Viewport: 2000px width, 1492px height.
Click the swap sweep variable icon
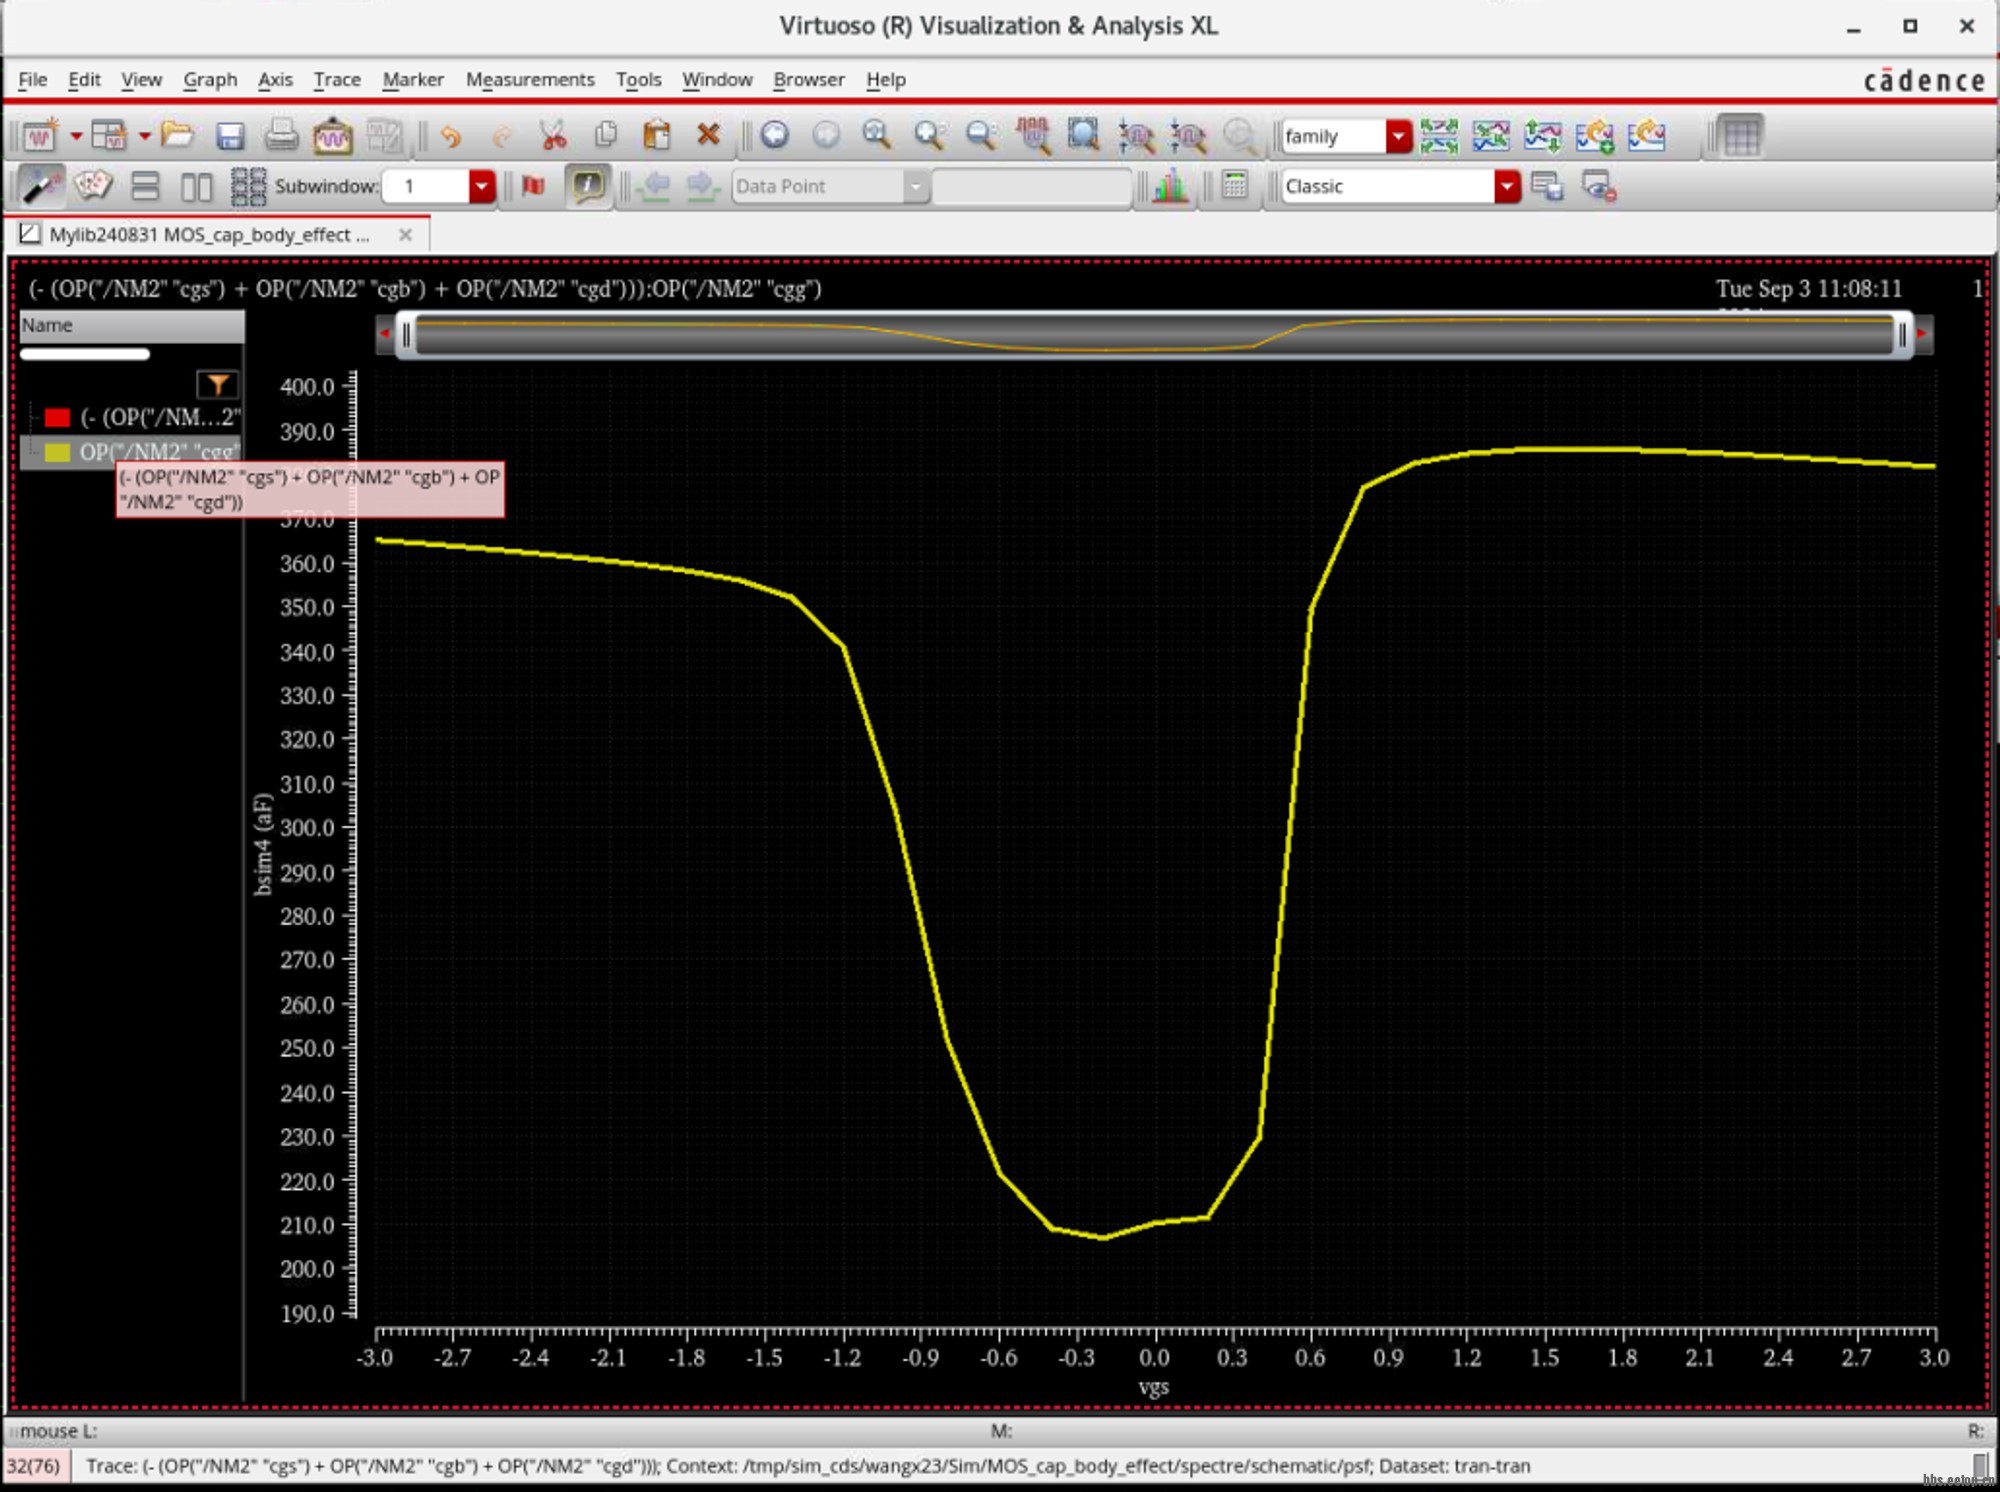click(1543, 135)
